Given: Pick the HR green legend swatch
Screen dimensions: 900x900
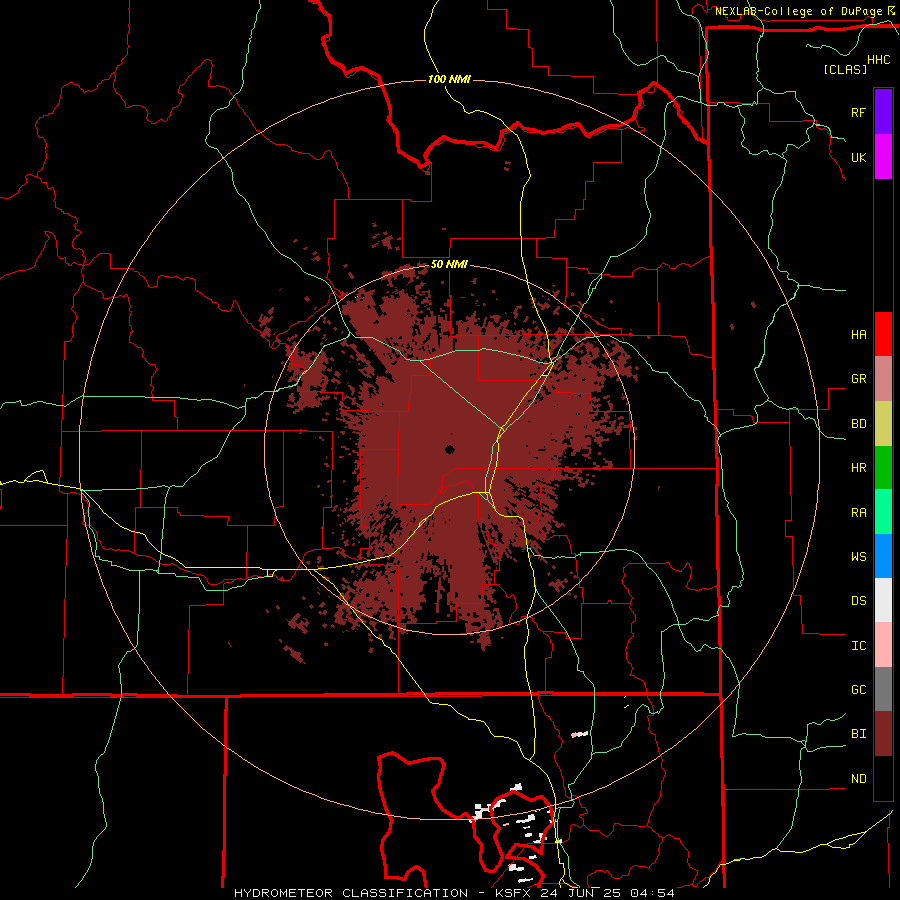Looking at the screenshot, I should [883, 468].
